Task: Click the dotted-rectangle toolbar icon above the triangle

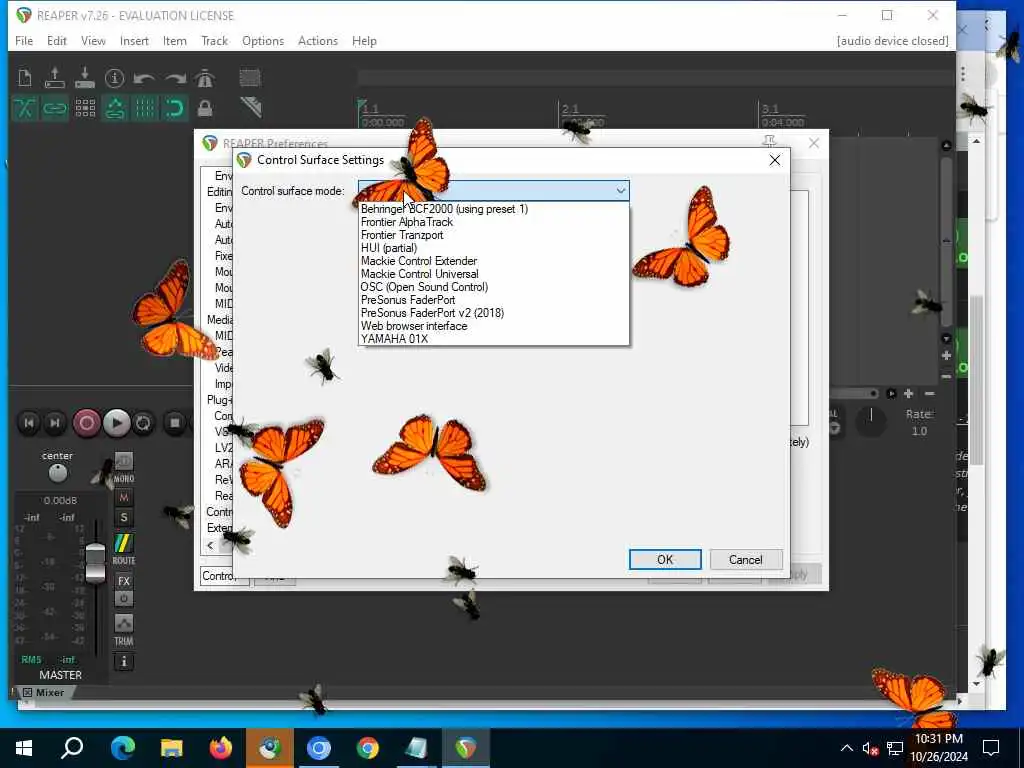Action: click(250, 78)
